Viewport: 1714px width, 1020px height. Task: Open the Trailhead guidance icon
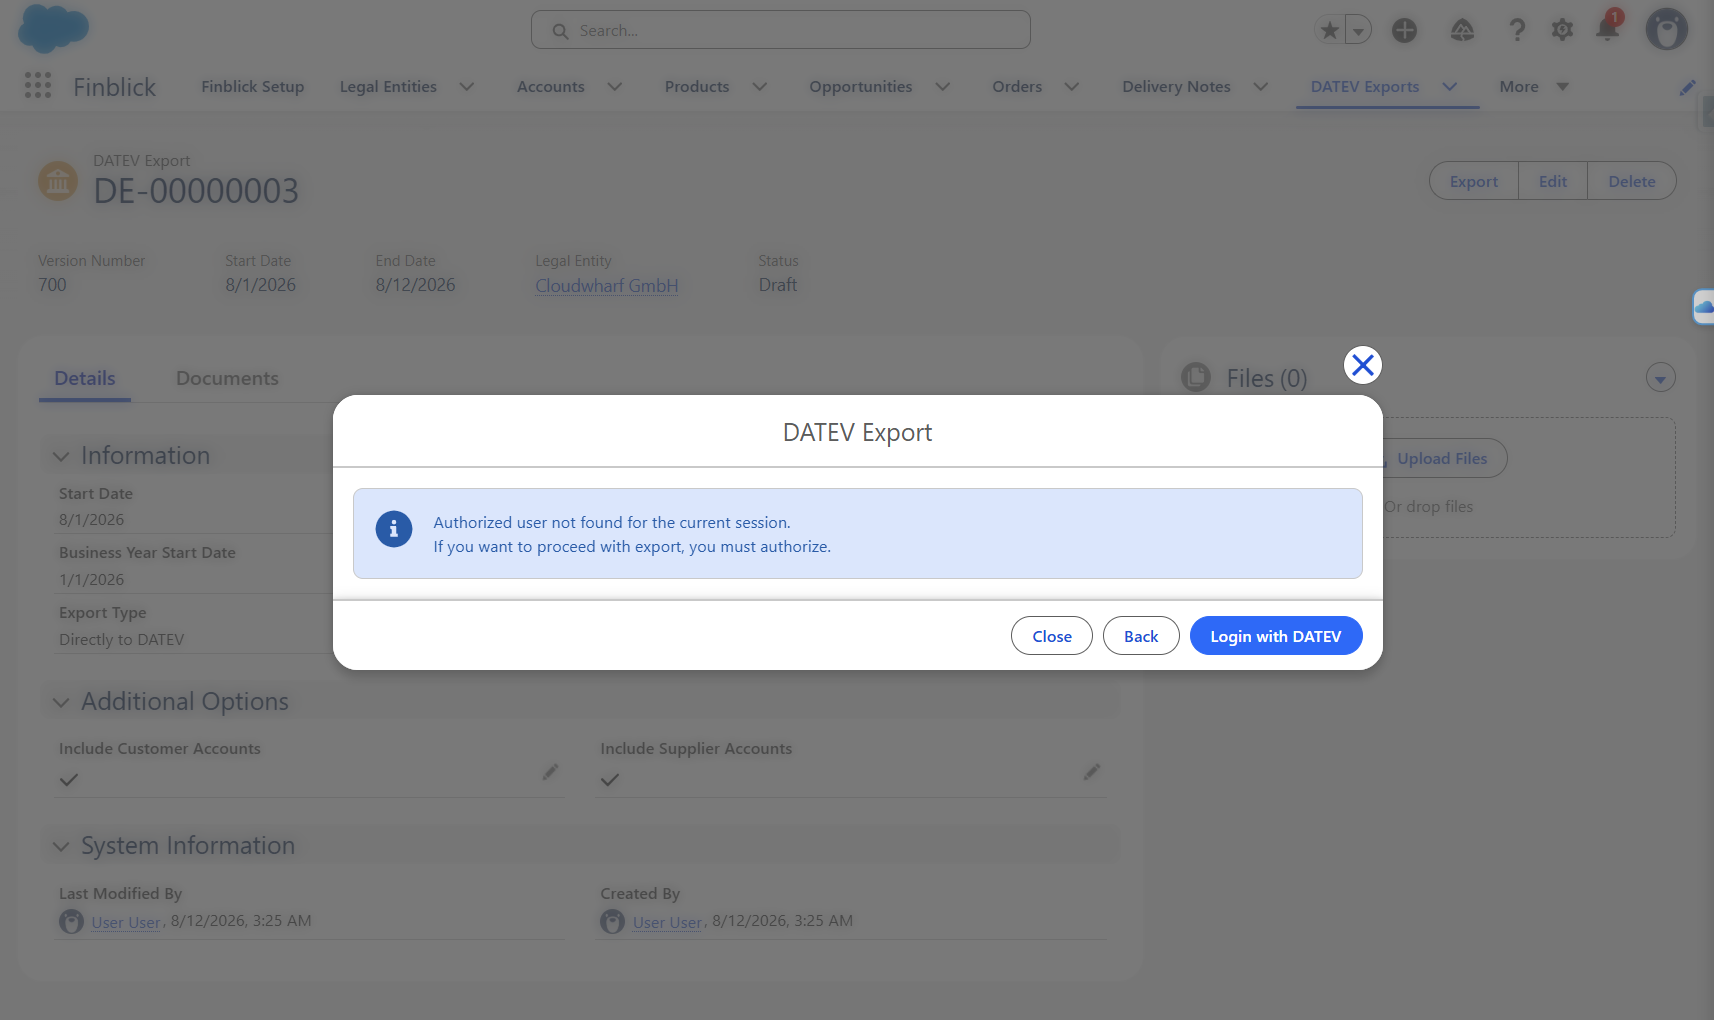tap(1462, 30)
